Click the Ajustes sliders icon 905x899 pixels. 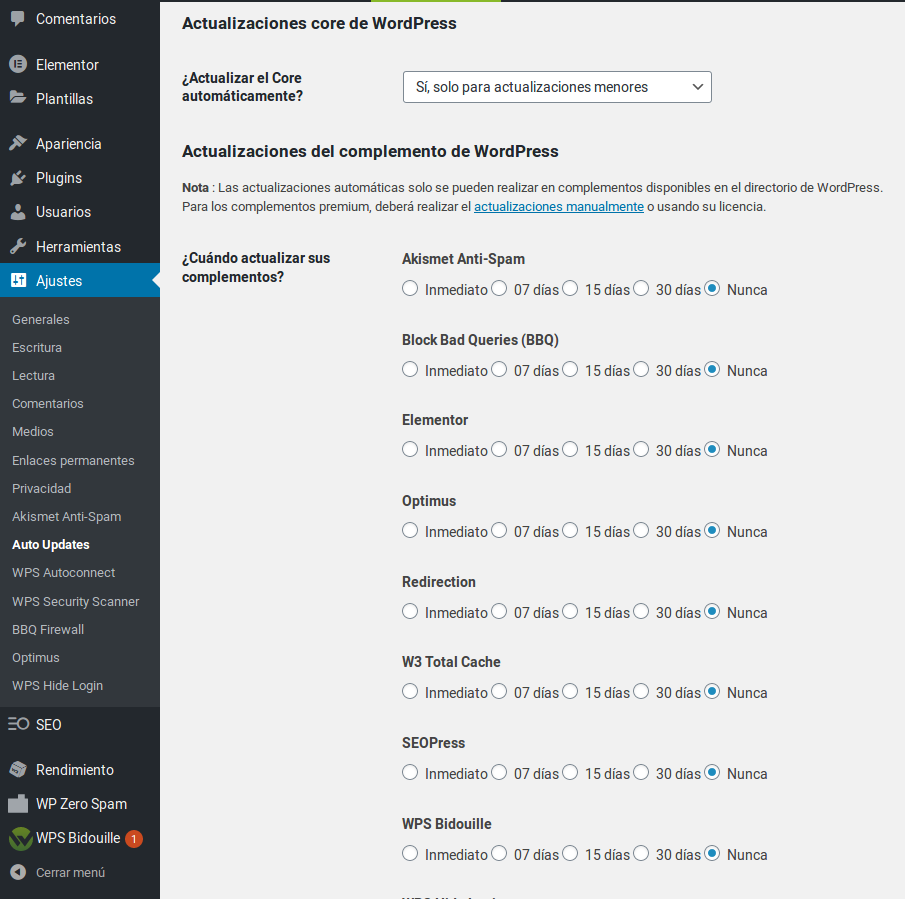[x=18, y=280]
